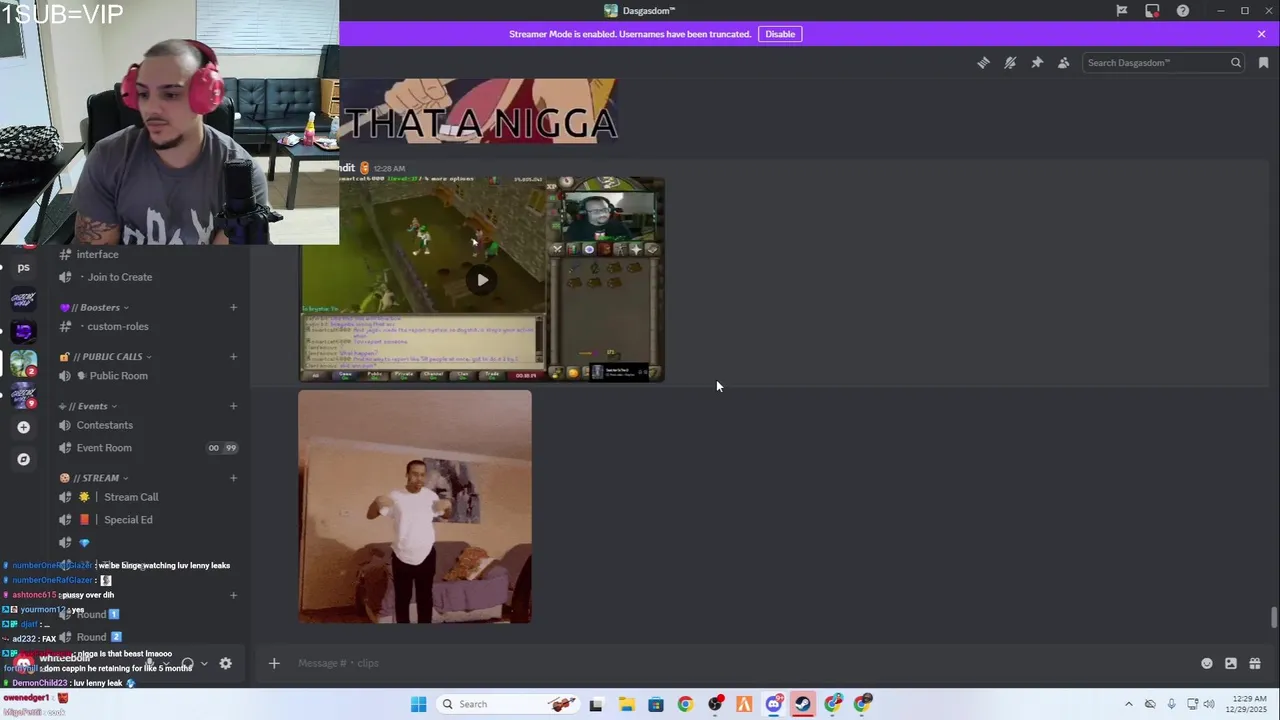Click the message attachment plus button
The height and width of the screenshot is (720, 1280).
(x=274, y=663)
